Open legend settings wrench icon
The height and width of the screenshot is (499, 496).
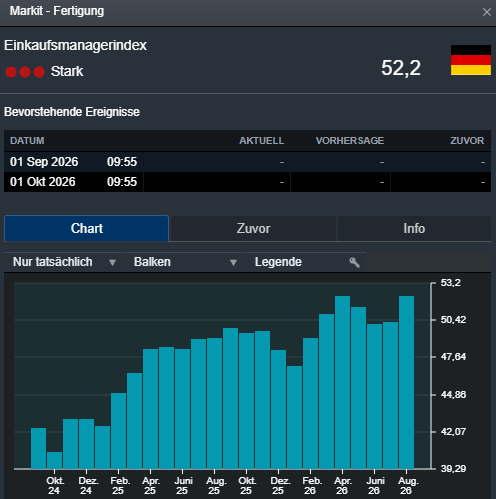[354, 262]
